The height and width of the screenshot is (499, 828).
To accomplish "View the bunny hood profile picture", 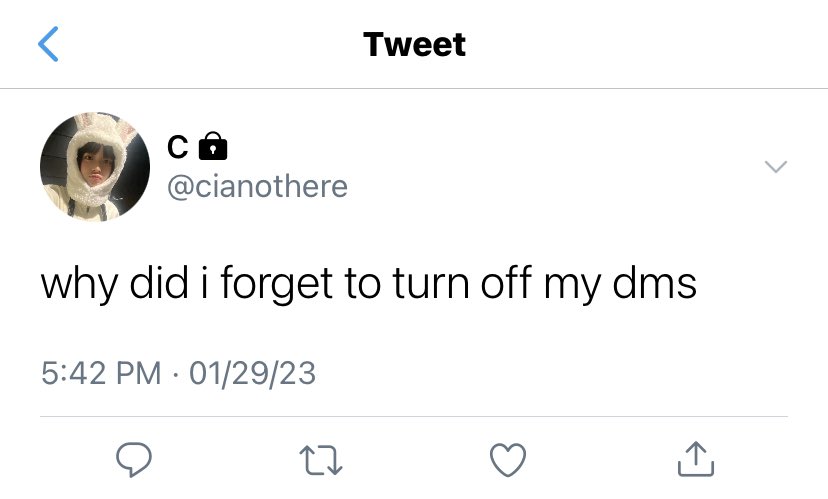I will [x=95, y=167].
